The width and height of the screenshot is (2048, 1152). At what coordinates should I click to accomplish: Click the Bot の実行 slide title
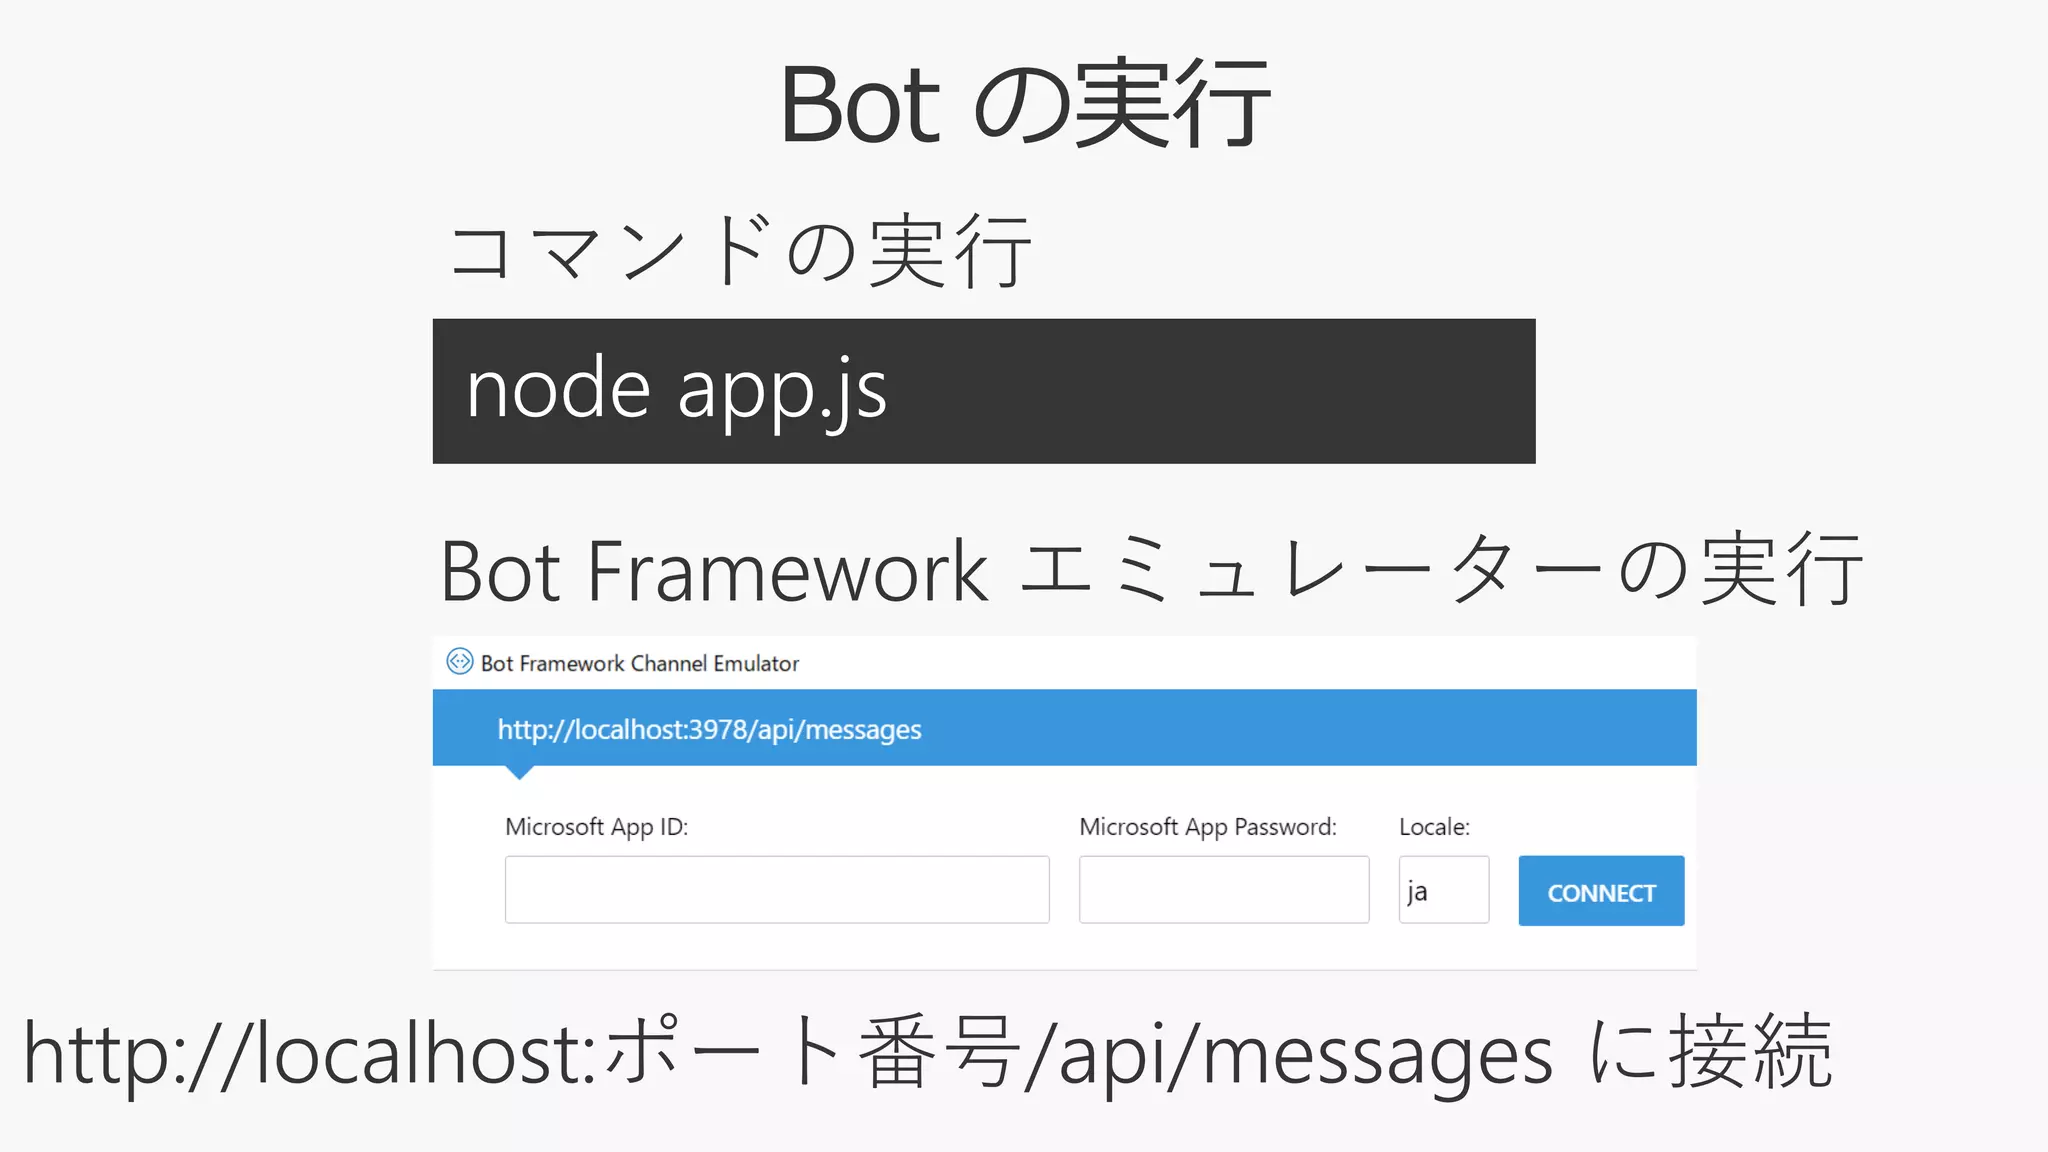pos(1025,104)
